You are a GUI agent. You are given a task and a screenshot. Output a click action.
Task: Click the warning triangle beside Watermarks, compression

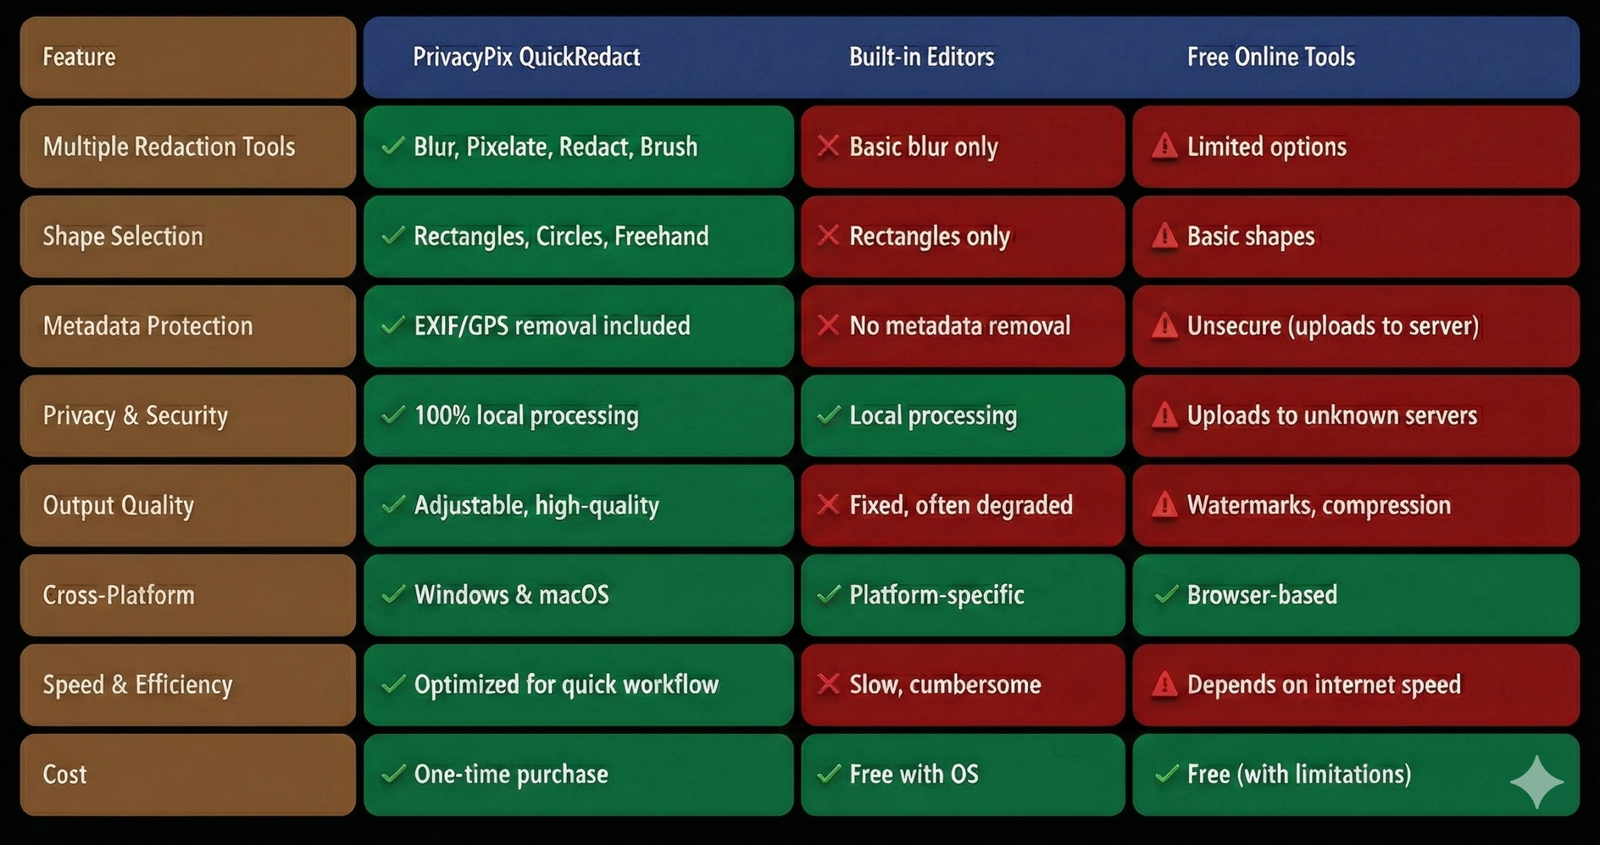tap(1164, 505)
